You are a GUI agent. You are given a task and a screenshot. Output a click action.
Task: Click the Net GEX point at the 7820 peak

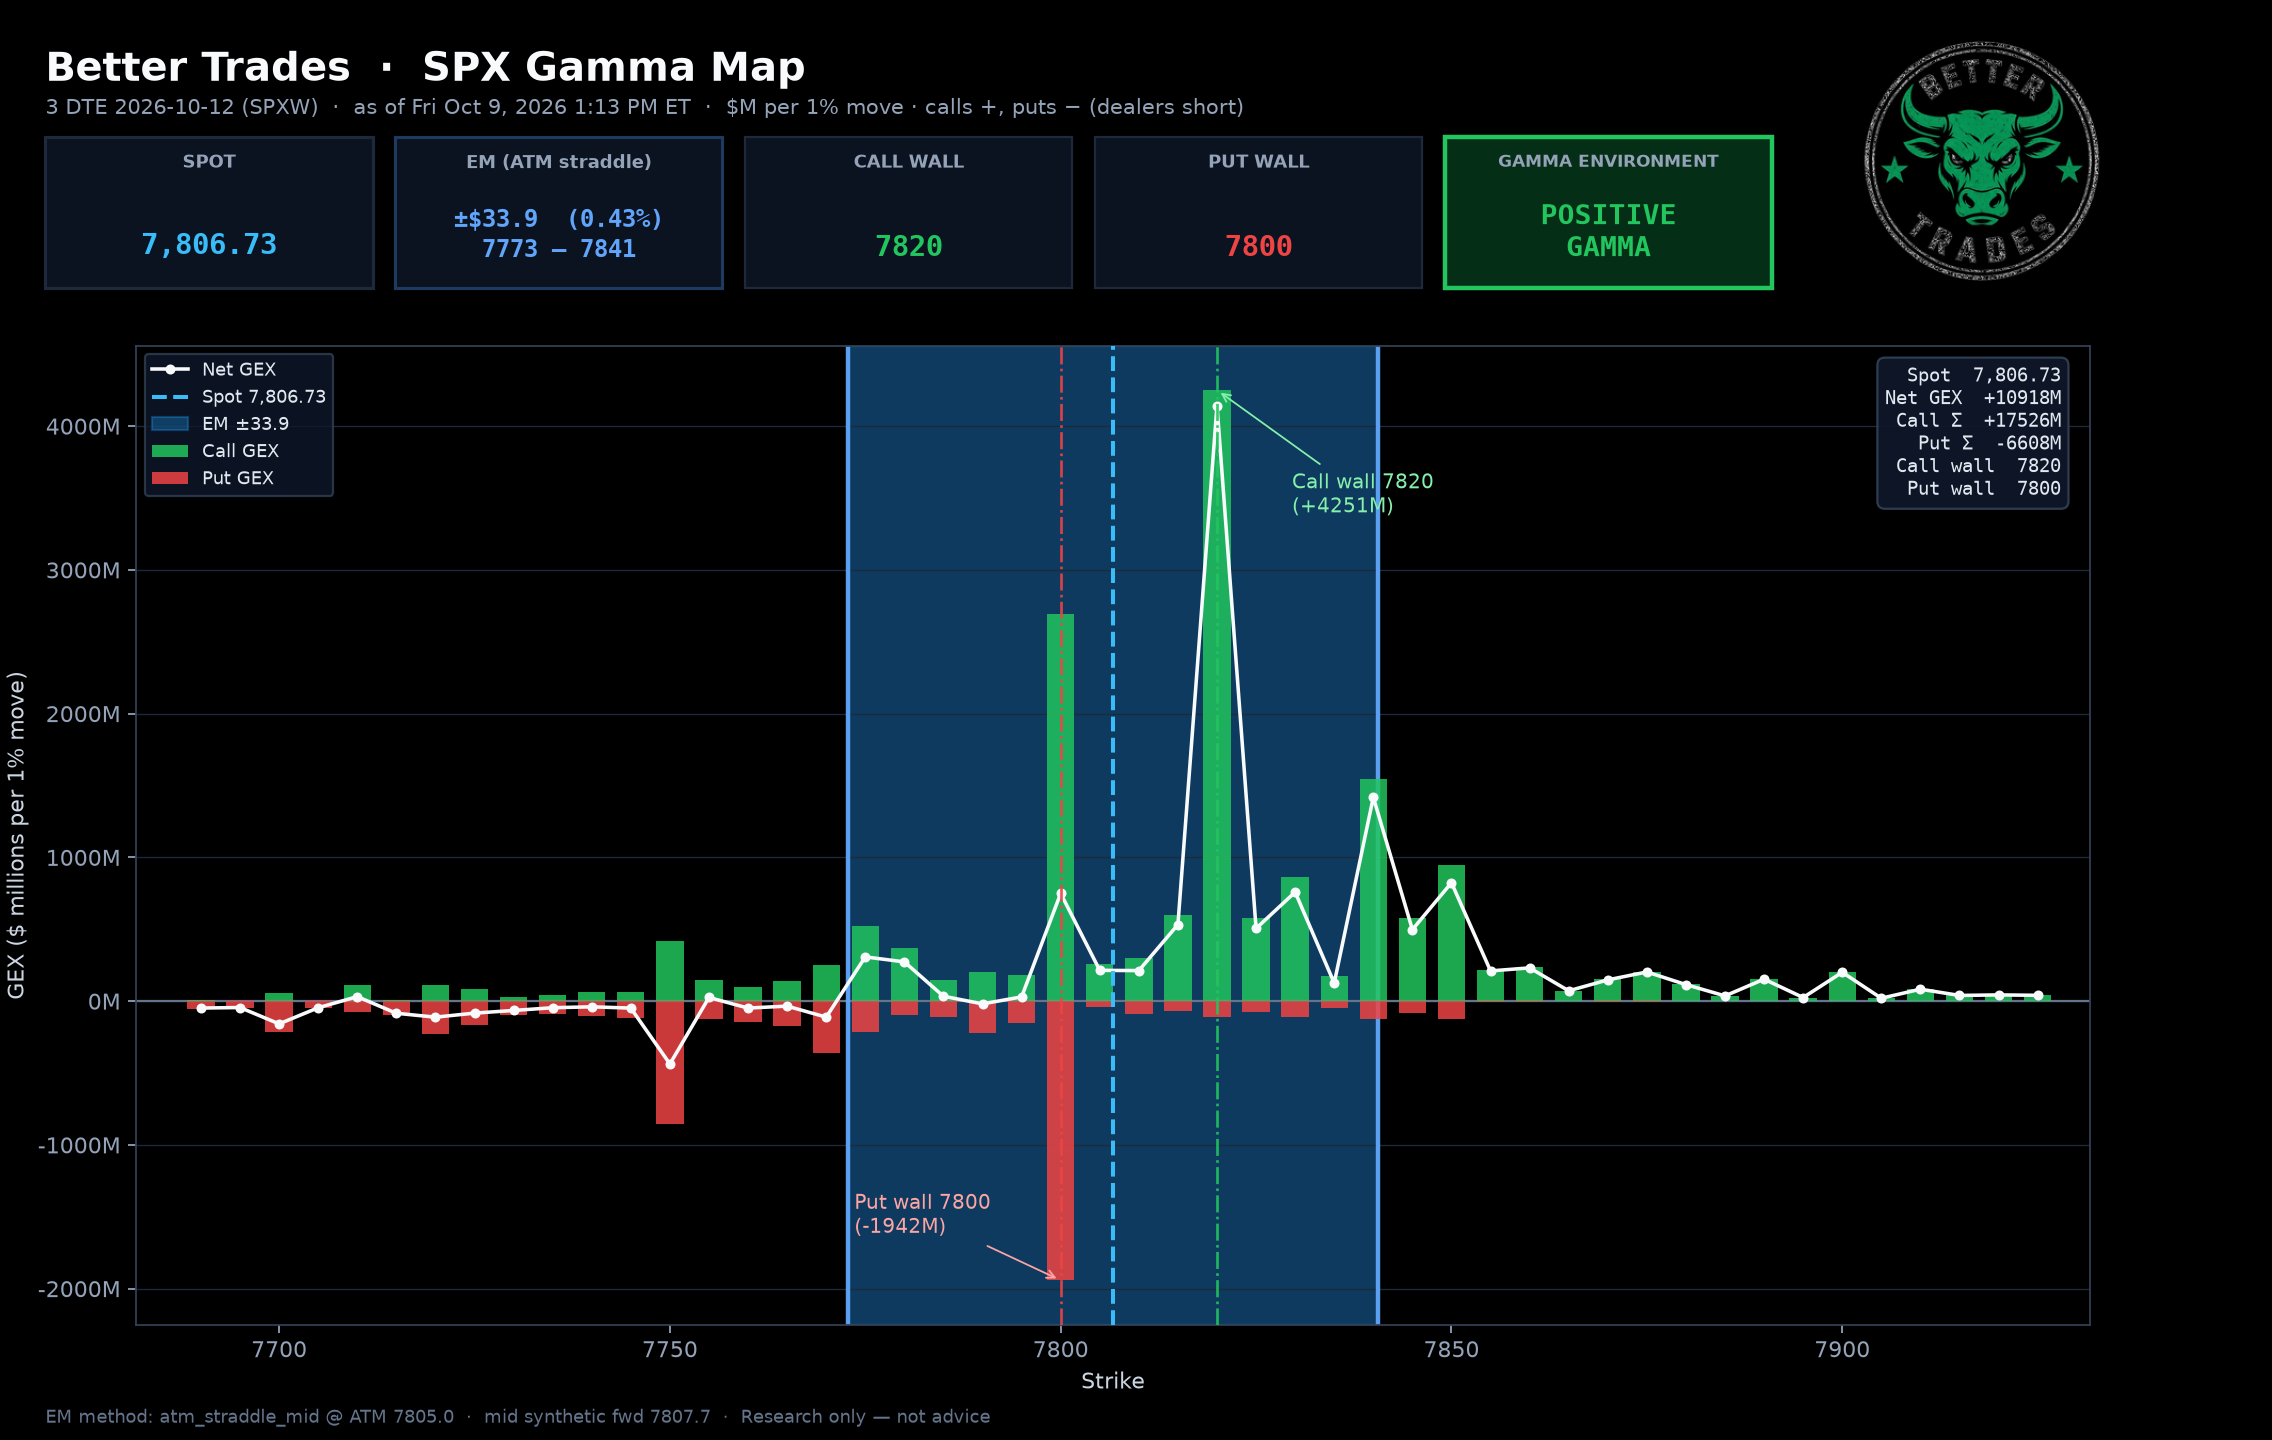1217,407
